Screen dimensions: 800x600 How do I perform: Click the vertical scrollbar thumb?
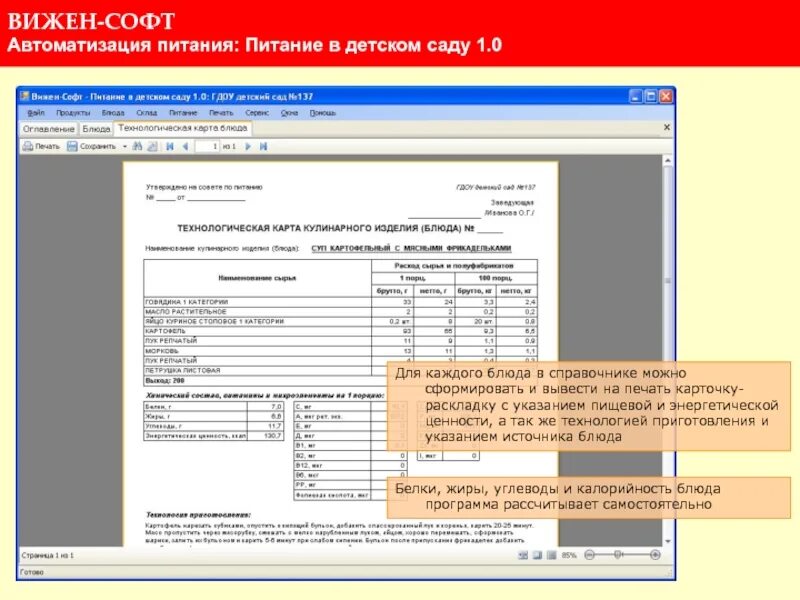[667, 281]
